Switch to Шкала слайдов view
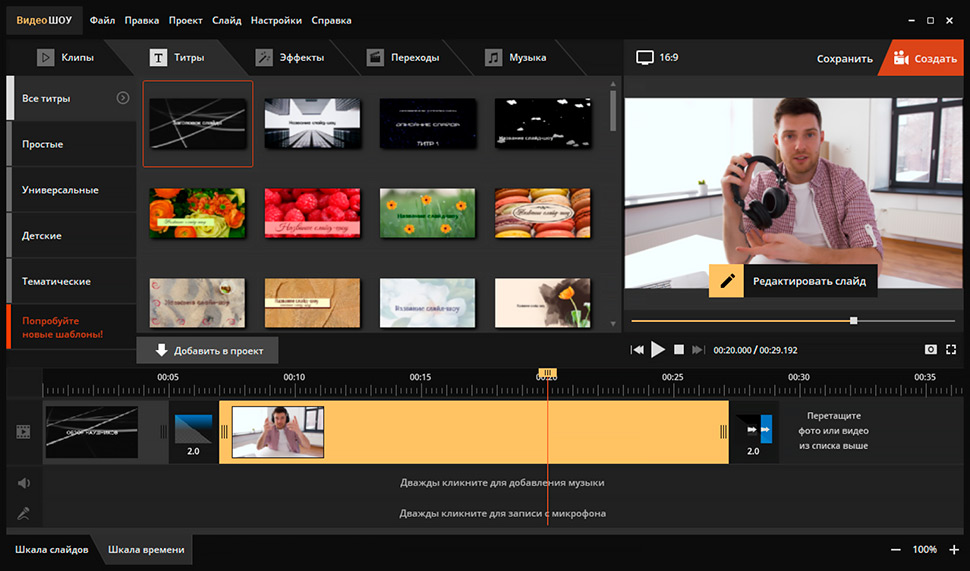This screenshot has height=571, width=970. tap(51, 549)
